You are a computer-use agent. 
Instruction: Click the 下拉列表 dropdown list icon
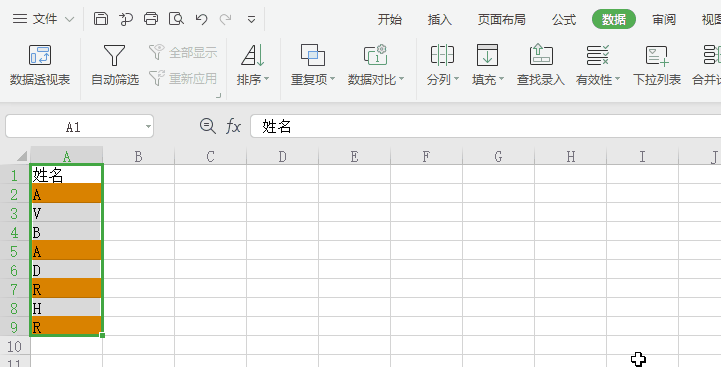pyautogui.click(x=657, y=55)
